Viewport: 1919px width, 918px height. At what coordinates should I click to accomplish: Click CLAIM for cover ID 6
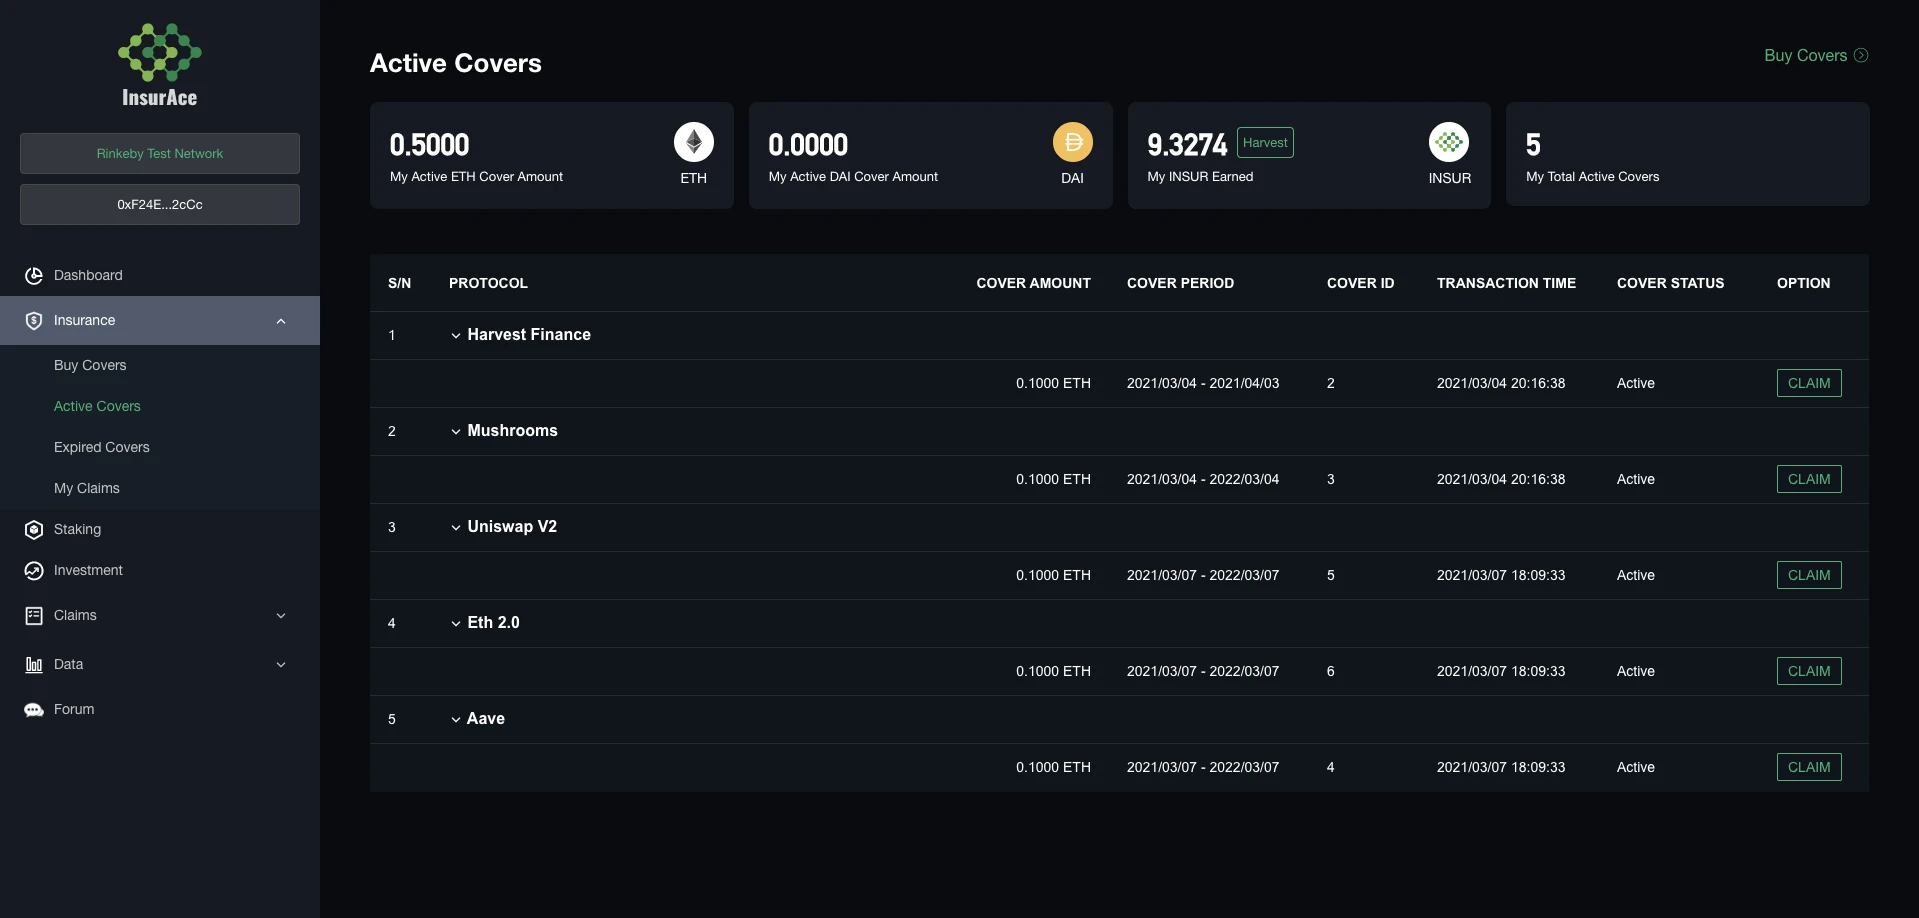coord(1809,671)
